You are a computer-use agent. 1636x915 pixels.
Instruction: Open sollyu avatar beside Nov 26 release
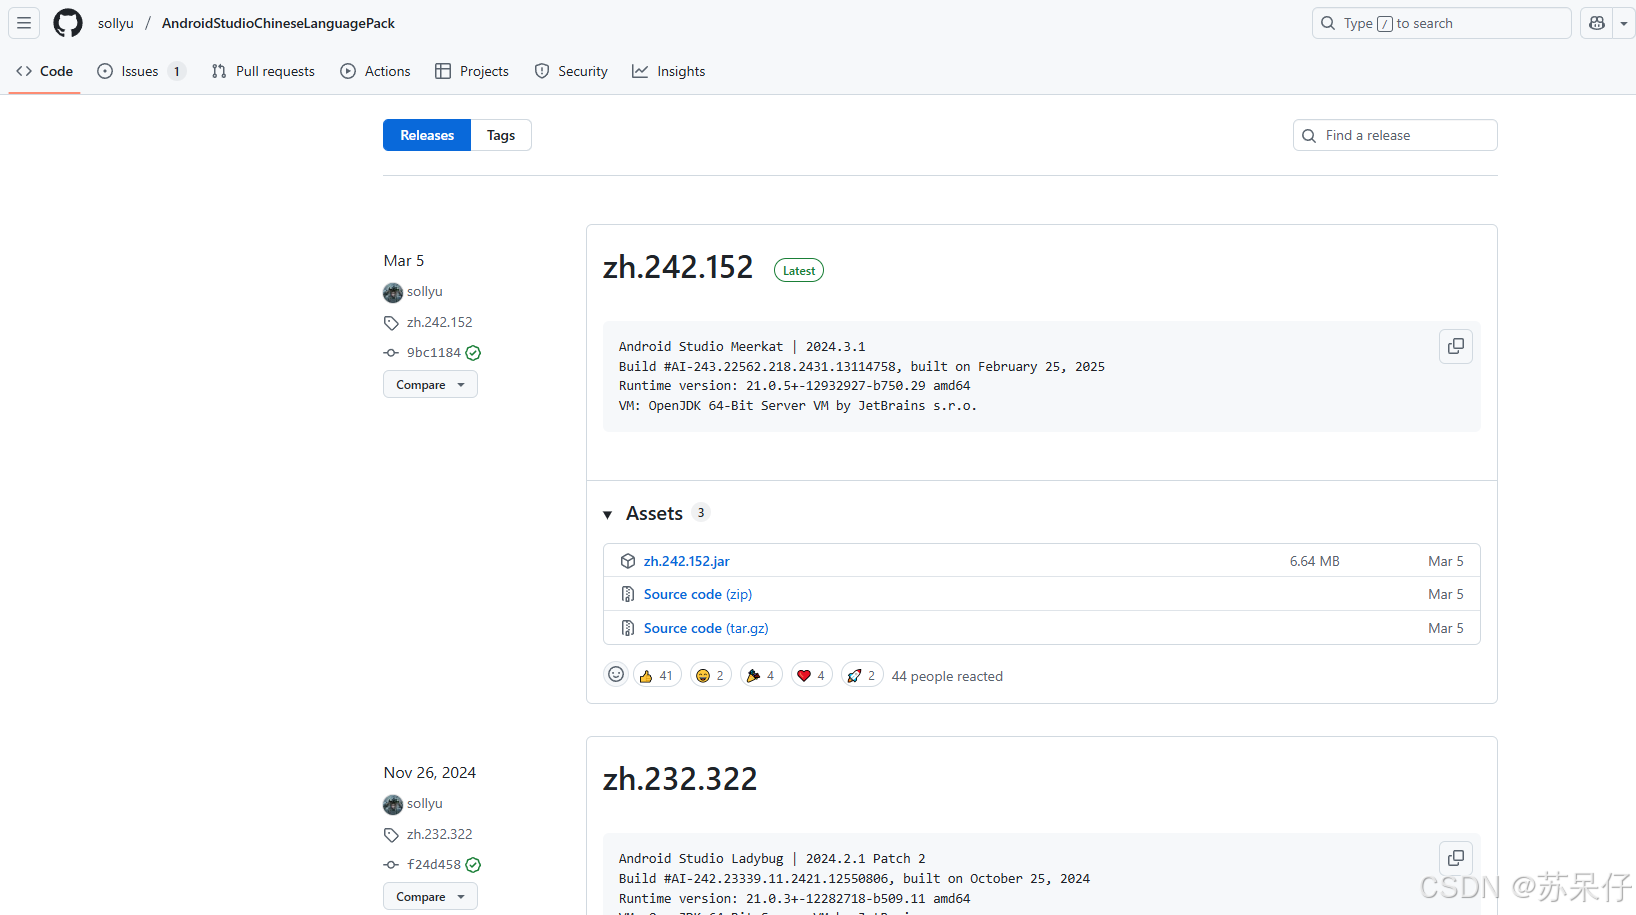tap(393, 804)
